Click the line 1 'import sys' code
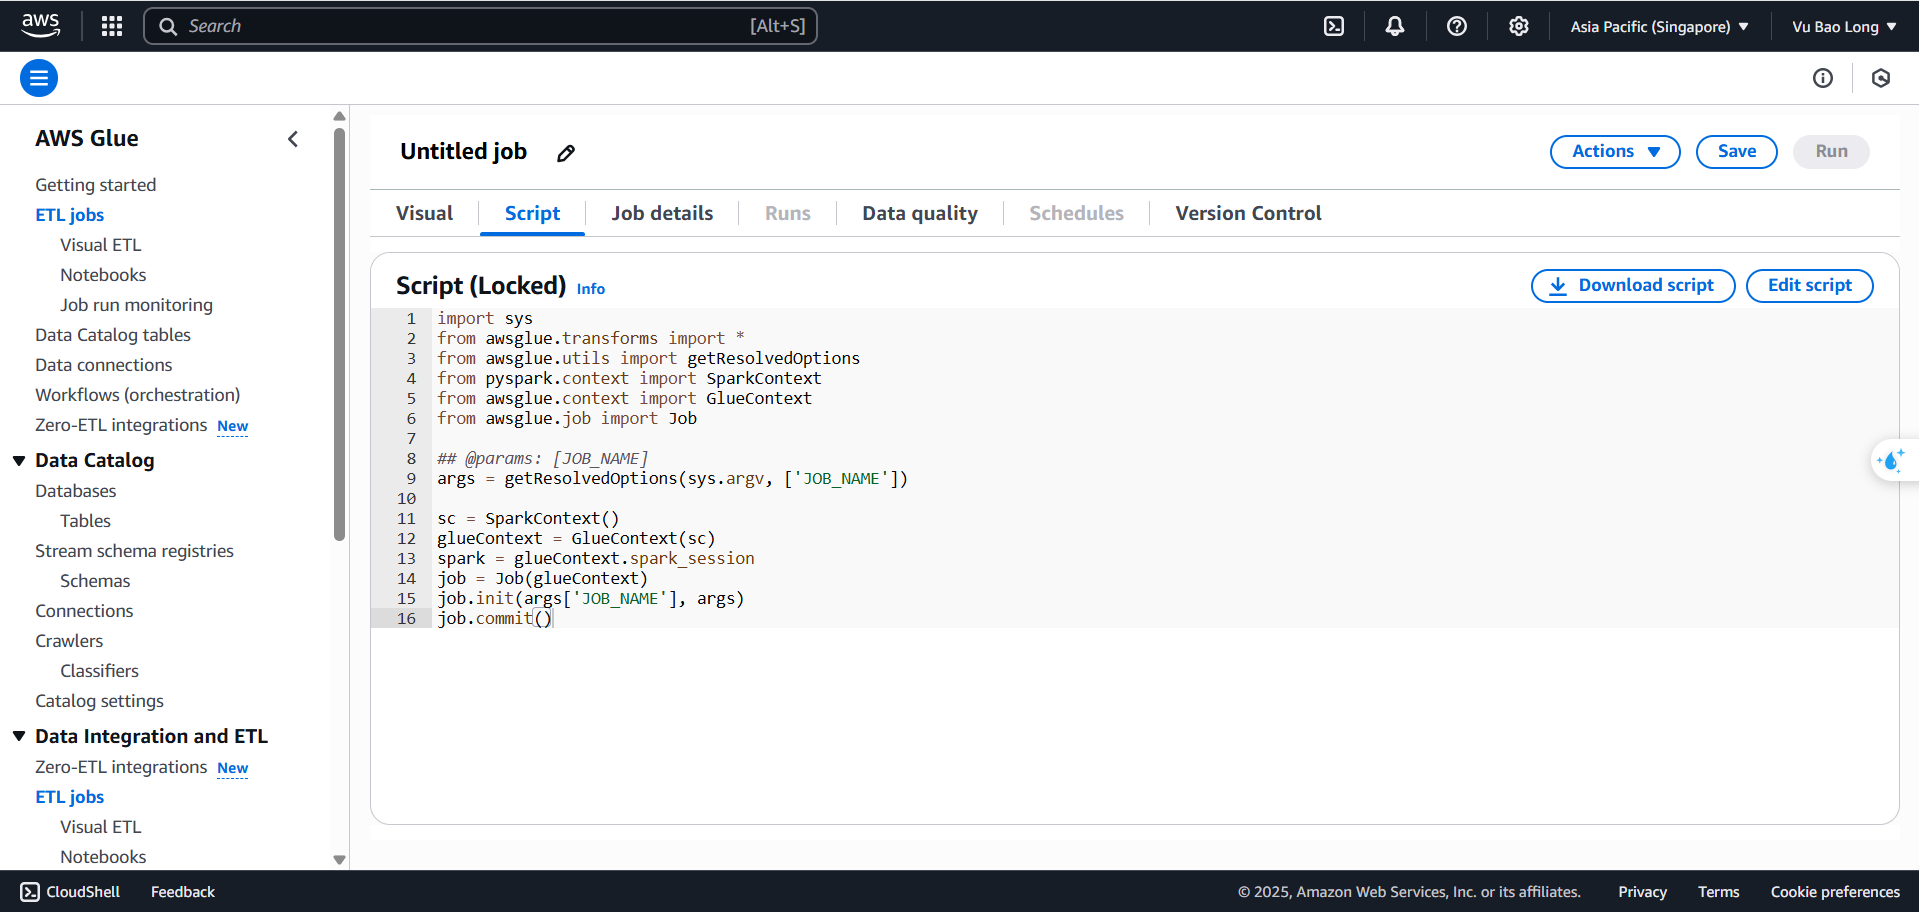Image resolution: width=1919 pixels, height=912 pixels. tap(485, 318)
